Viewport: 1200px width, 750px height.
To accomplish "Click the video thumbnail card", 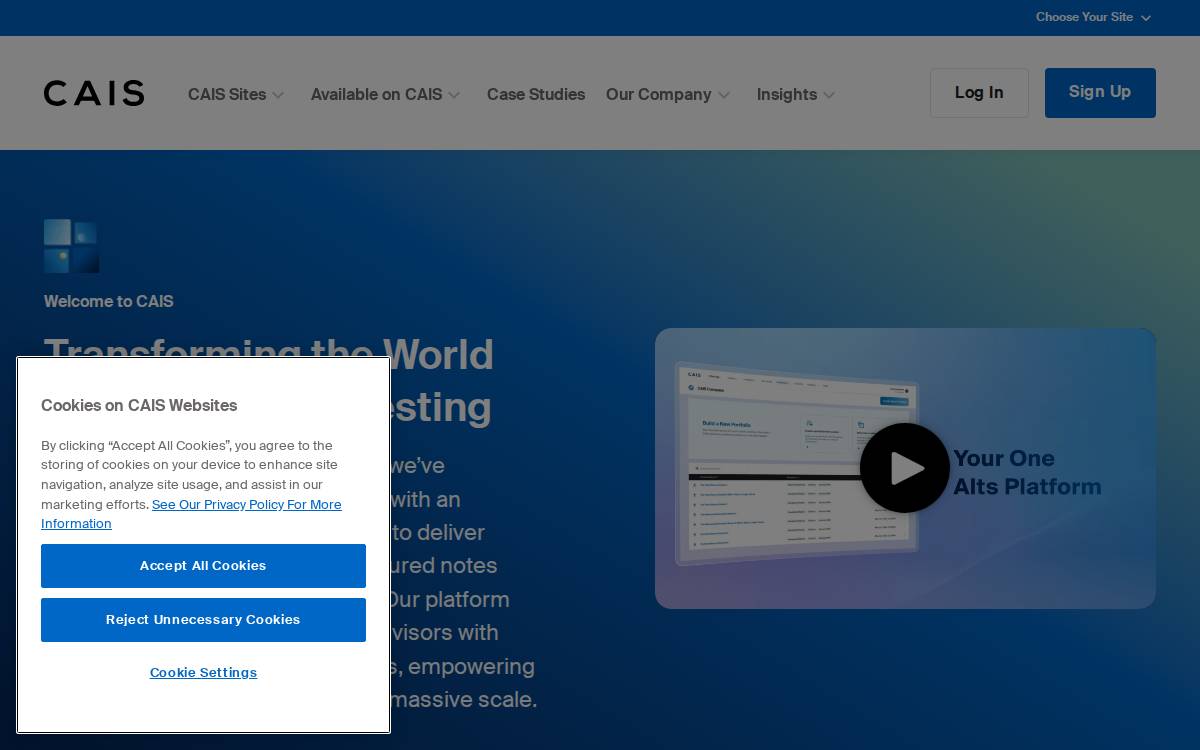I will click(x=905, y=468).
